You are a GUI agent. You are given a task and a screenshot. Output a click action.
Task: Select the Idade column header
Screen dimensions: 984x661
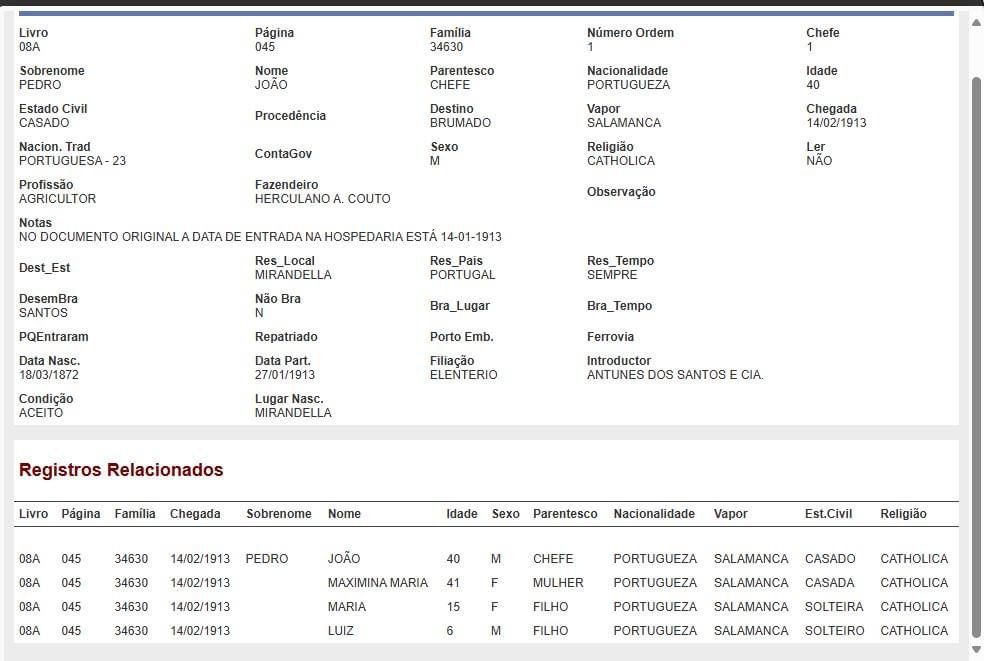coord(461,514)
